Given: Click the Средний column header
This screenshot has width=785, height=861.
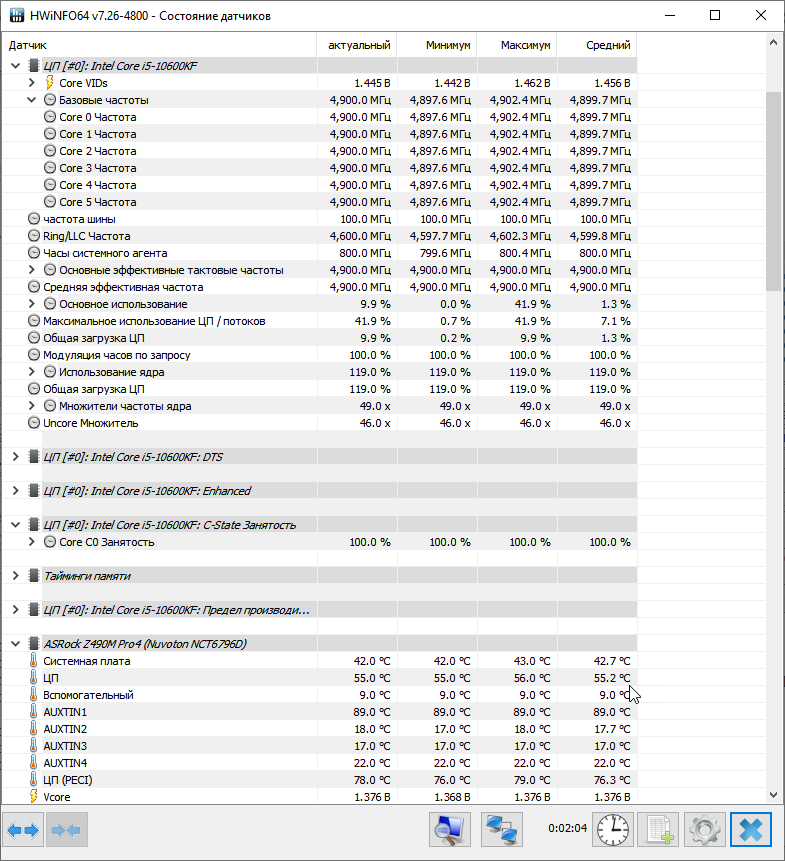Looking at the screenshot, I should 597,45.
